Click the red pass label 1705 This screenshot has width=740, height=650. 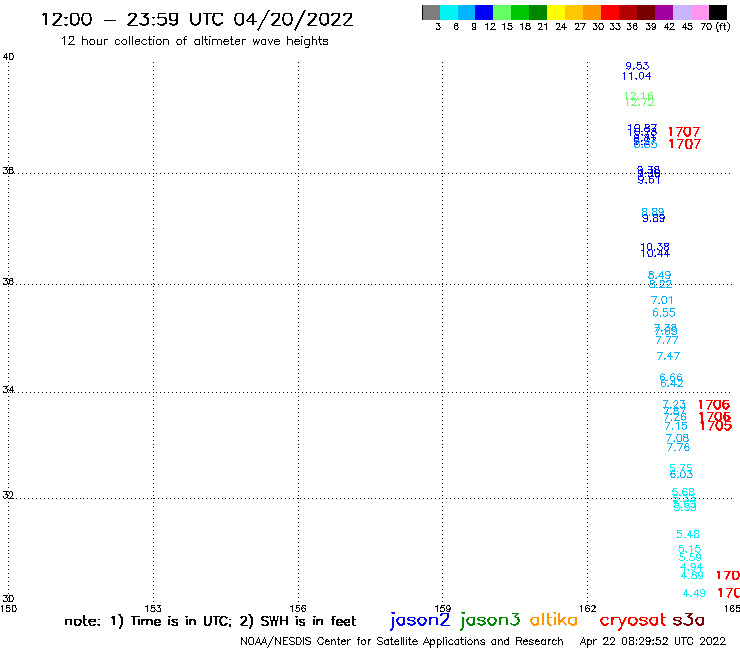[x=715, y=427]
